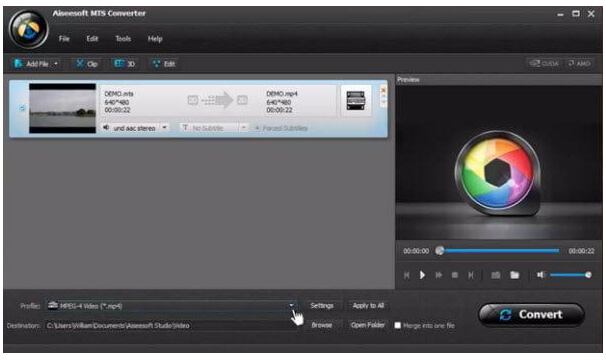606x361 pixels.
Task: Adjust the preview volume slider
Action: tap(570, 275)
